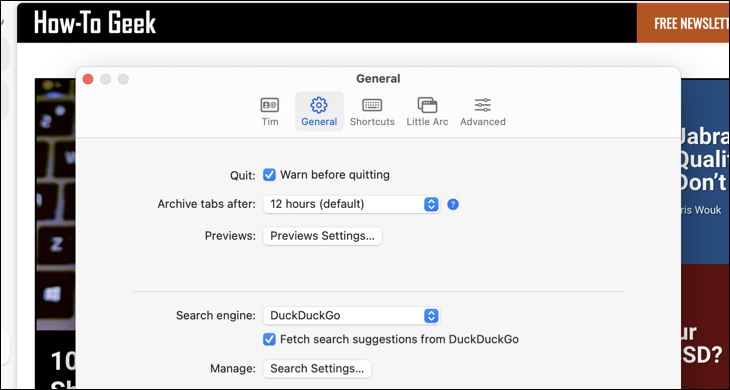Close the General settings window
Image resolution: width=730 pixels, height=390 pixels.
pos(88,79)
